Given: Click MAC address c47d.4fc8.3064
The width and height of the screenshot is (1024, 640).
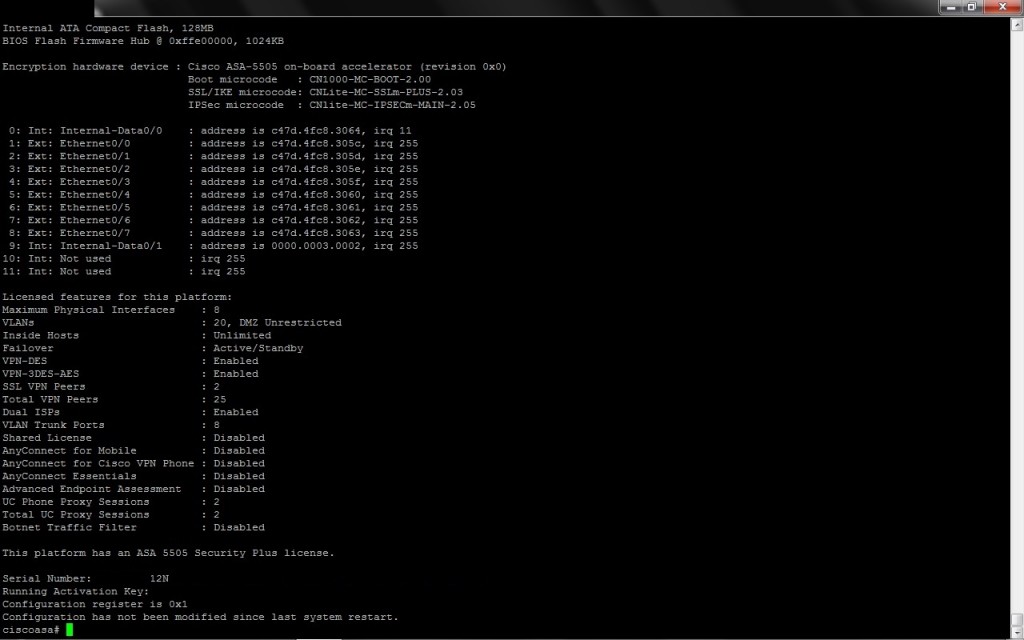Looking at the screenshot, I should 318,131.
